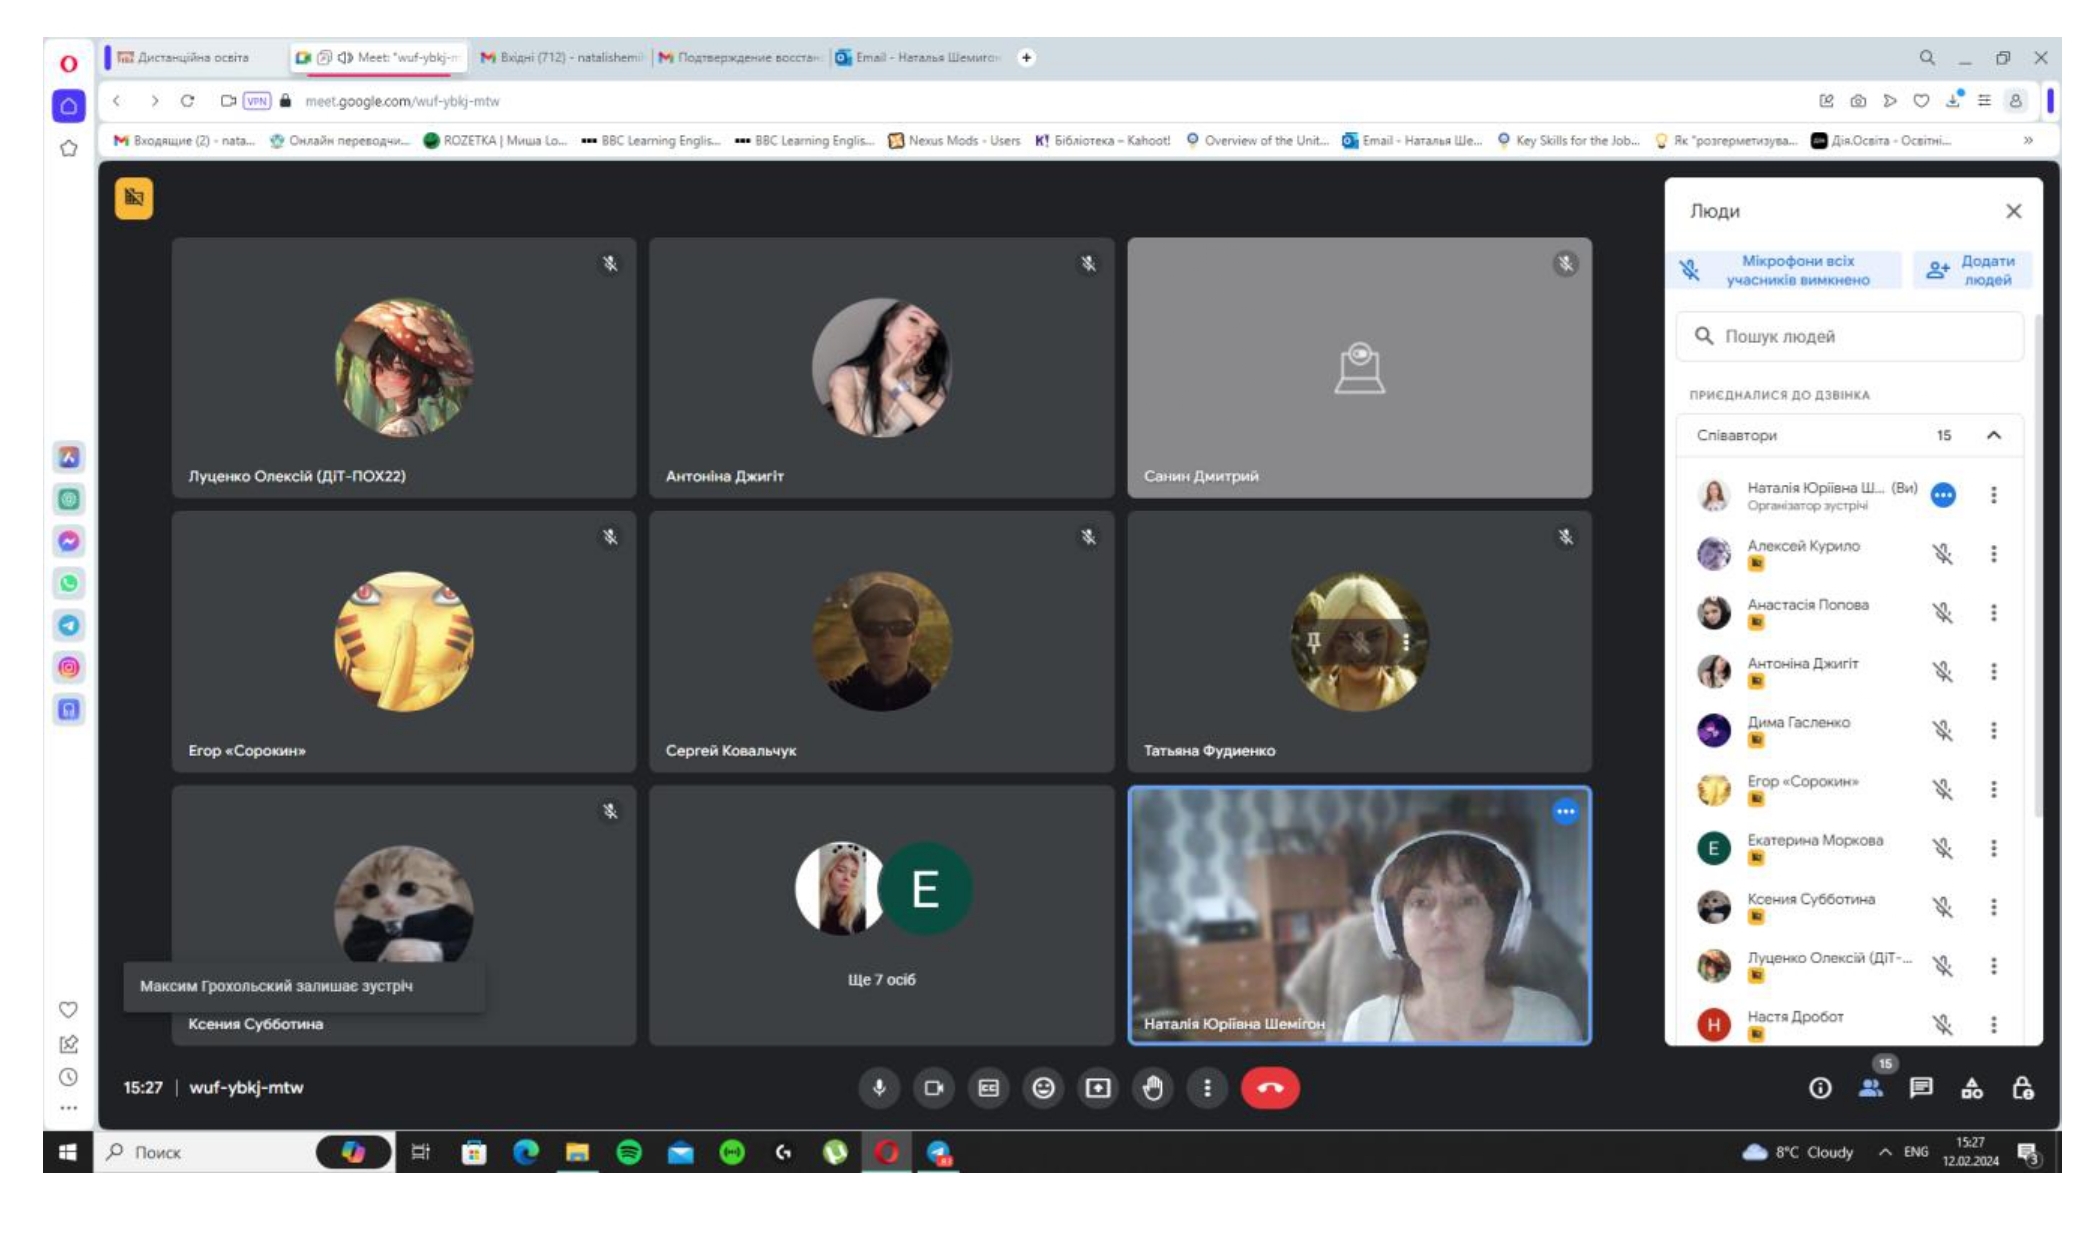Open Opera downloads icon
2100x1250 pixels.
[x=1953, y=101]
